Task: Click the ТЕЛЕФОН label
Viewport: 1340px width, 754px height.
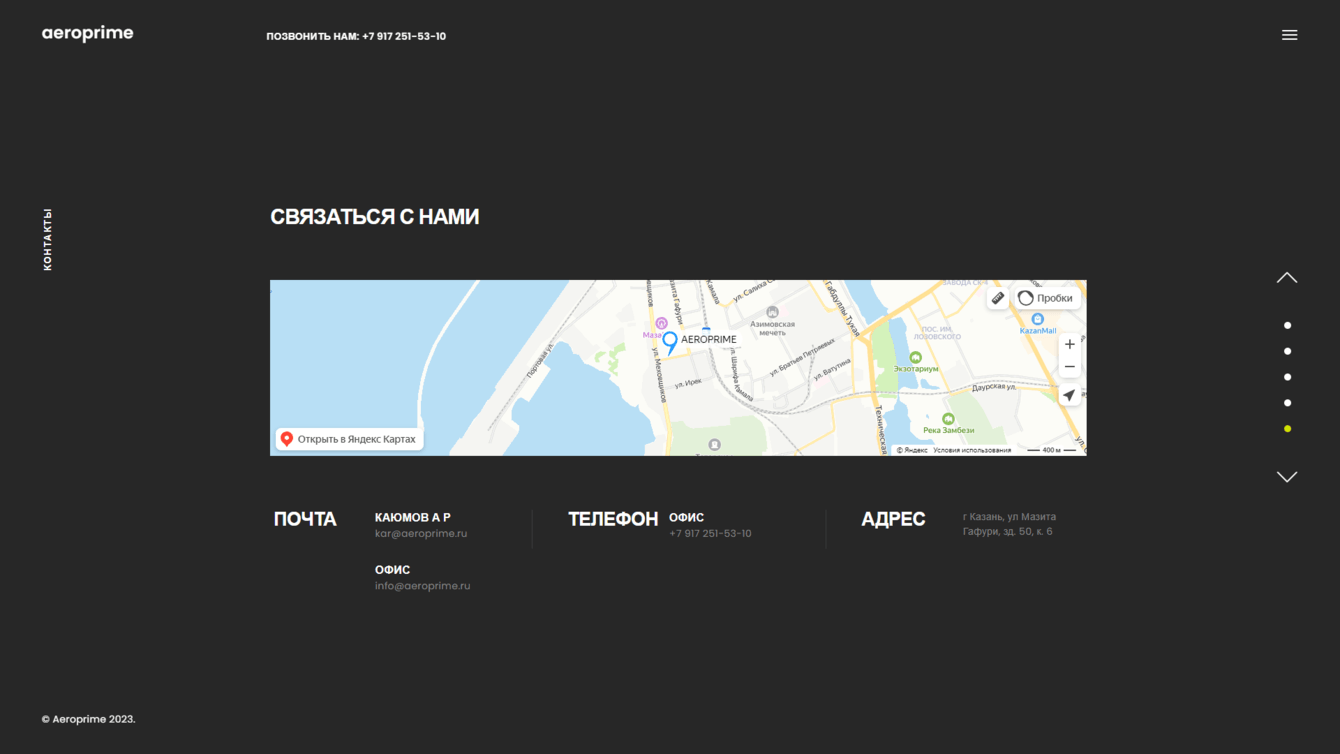Action: [x=613, y=519]
